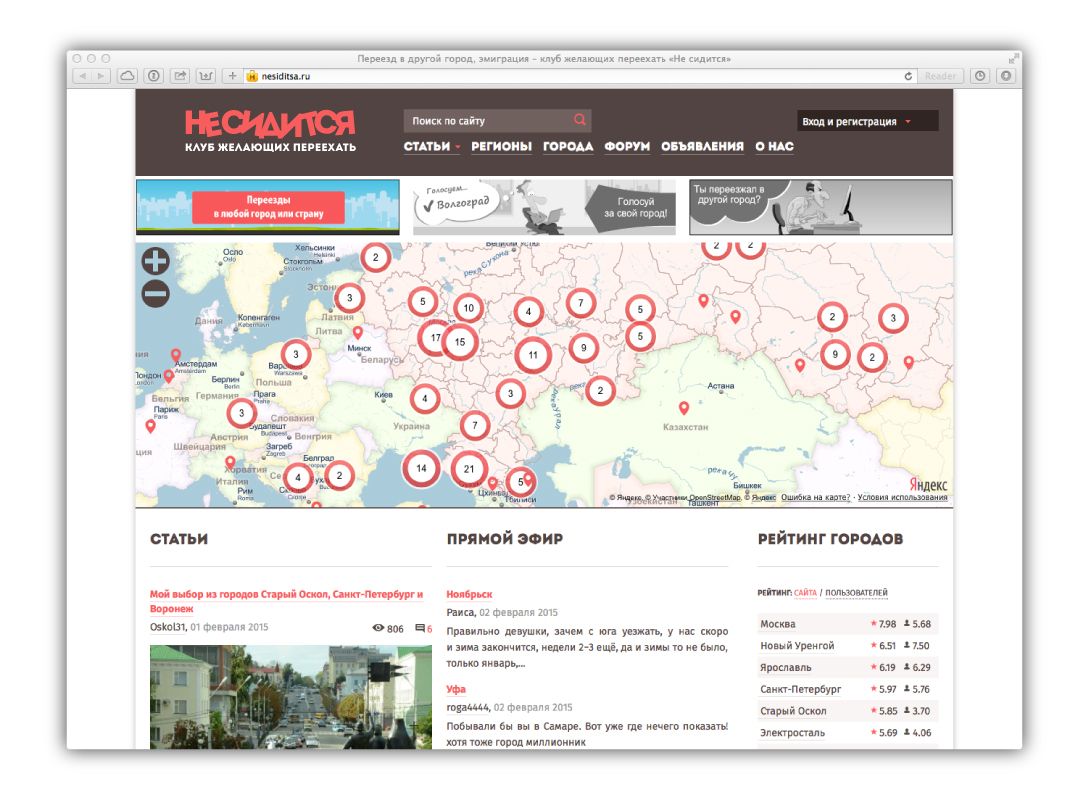
Task: Click Ошибка на карте? link
Action: pos(815,497)
